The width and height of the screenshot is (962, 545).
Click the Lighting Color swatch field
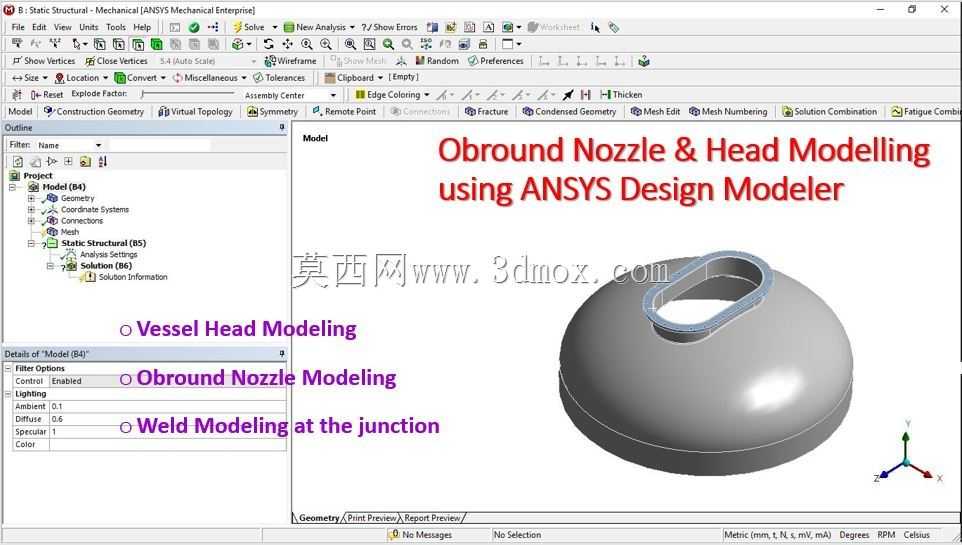click(x=167, y=444)
